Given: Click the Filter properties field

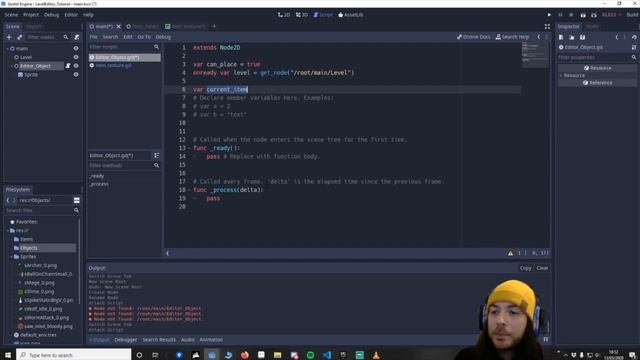Looking at the screenshot, I should pyautogui.click(x=597, y=58).
